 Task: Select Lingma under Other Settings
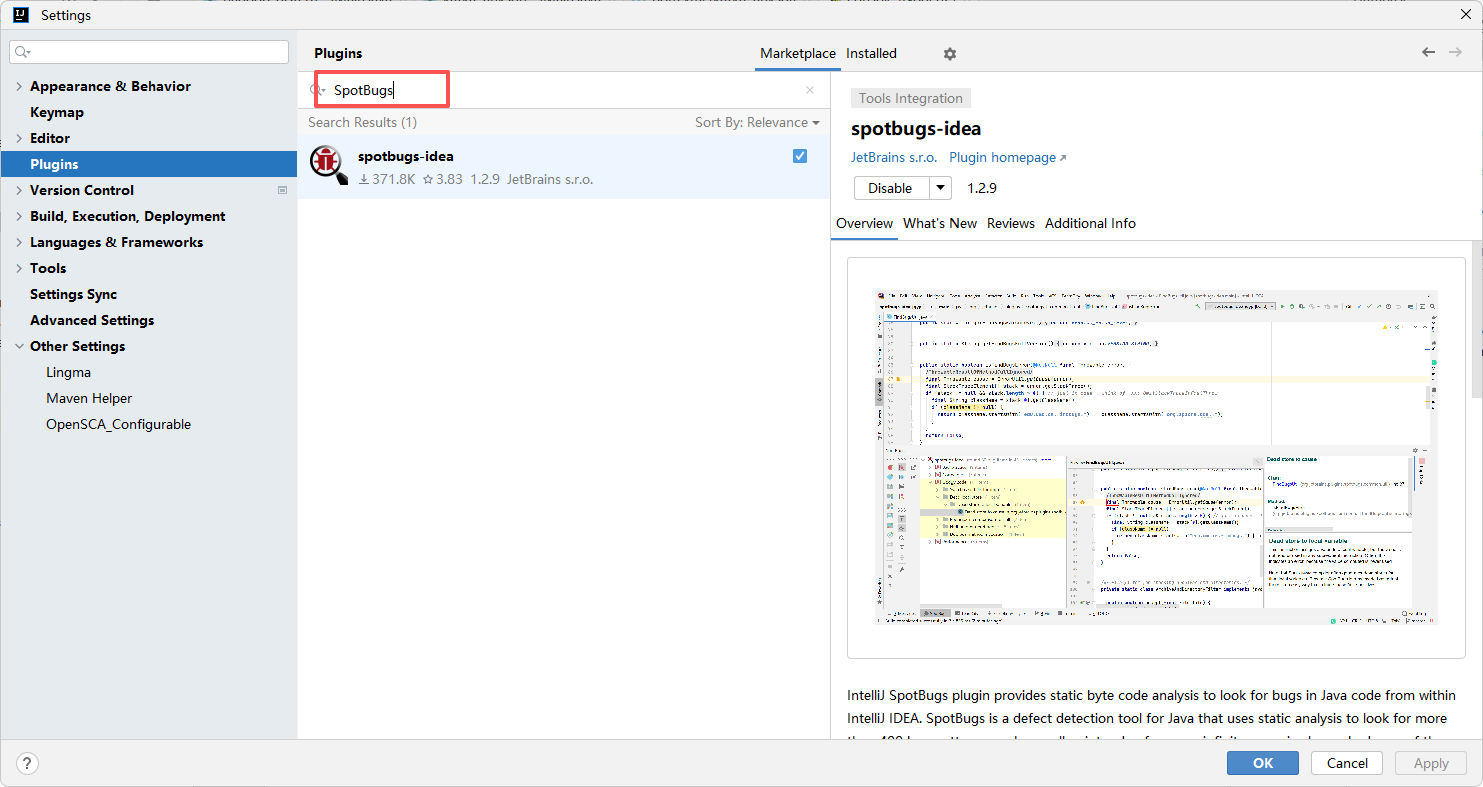pos(68,372)
